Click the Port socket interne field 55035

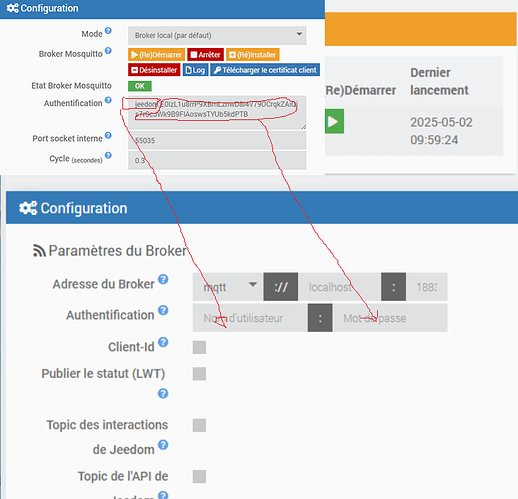tap(217, 140)
